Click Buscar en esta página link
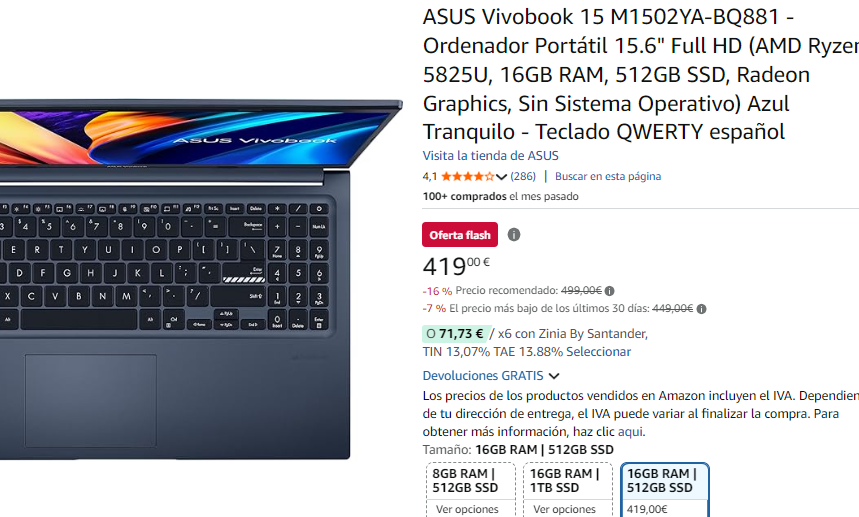859x517 pixels. [608, 176]
